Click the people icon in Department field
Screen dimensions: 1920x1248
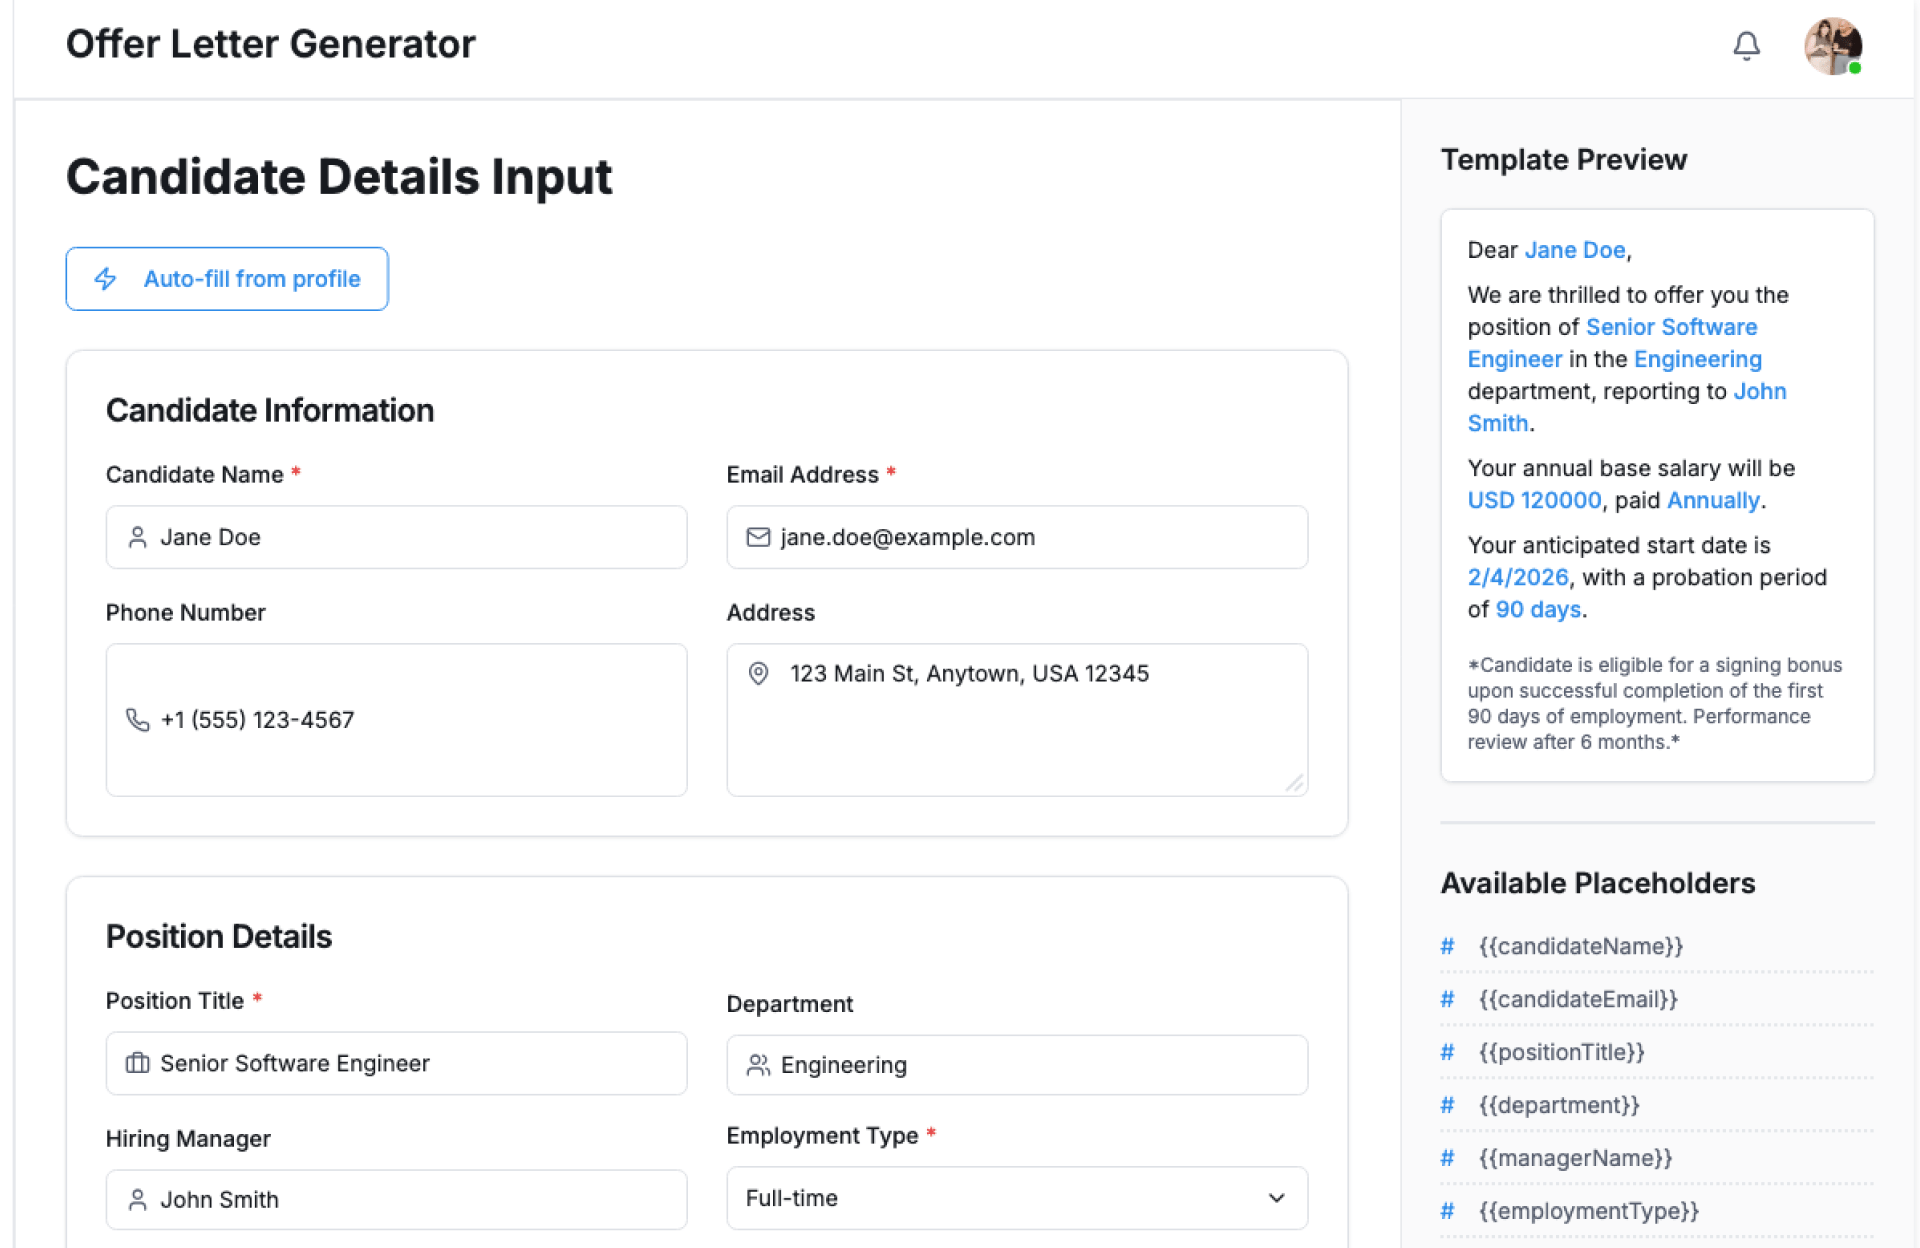(x=758, y=1065)
